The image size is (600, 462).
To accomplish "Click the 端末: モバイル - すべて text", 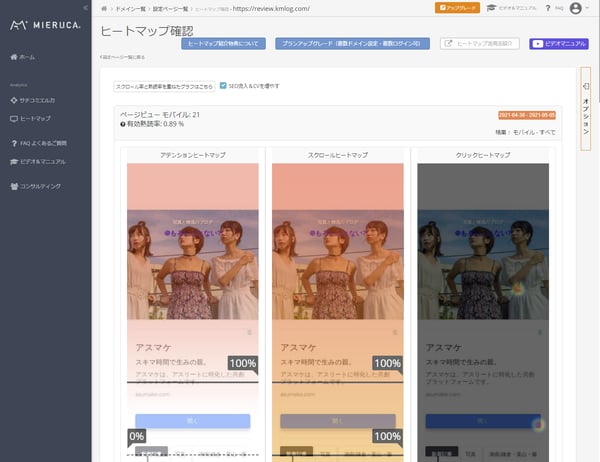I will point(525,132).
